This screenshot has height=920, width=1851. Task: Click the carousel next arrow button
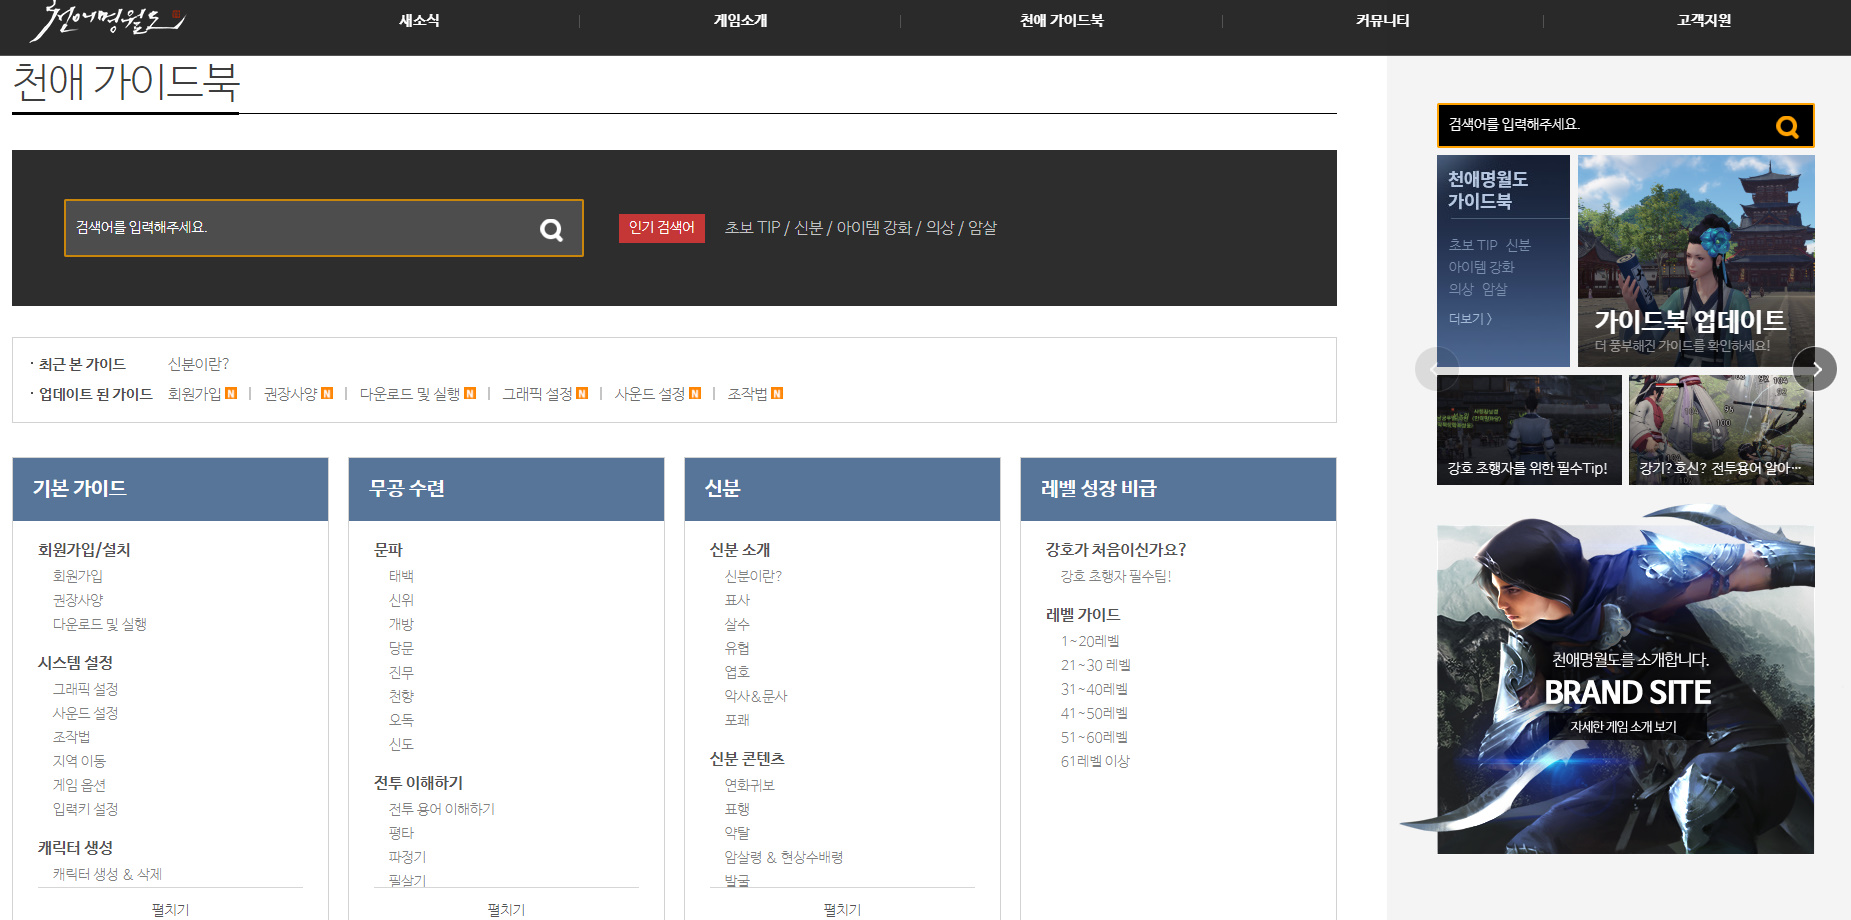[1815, 369]
